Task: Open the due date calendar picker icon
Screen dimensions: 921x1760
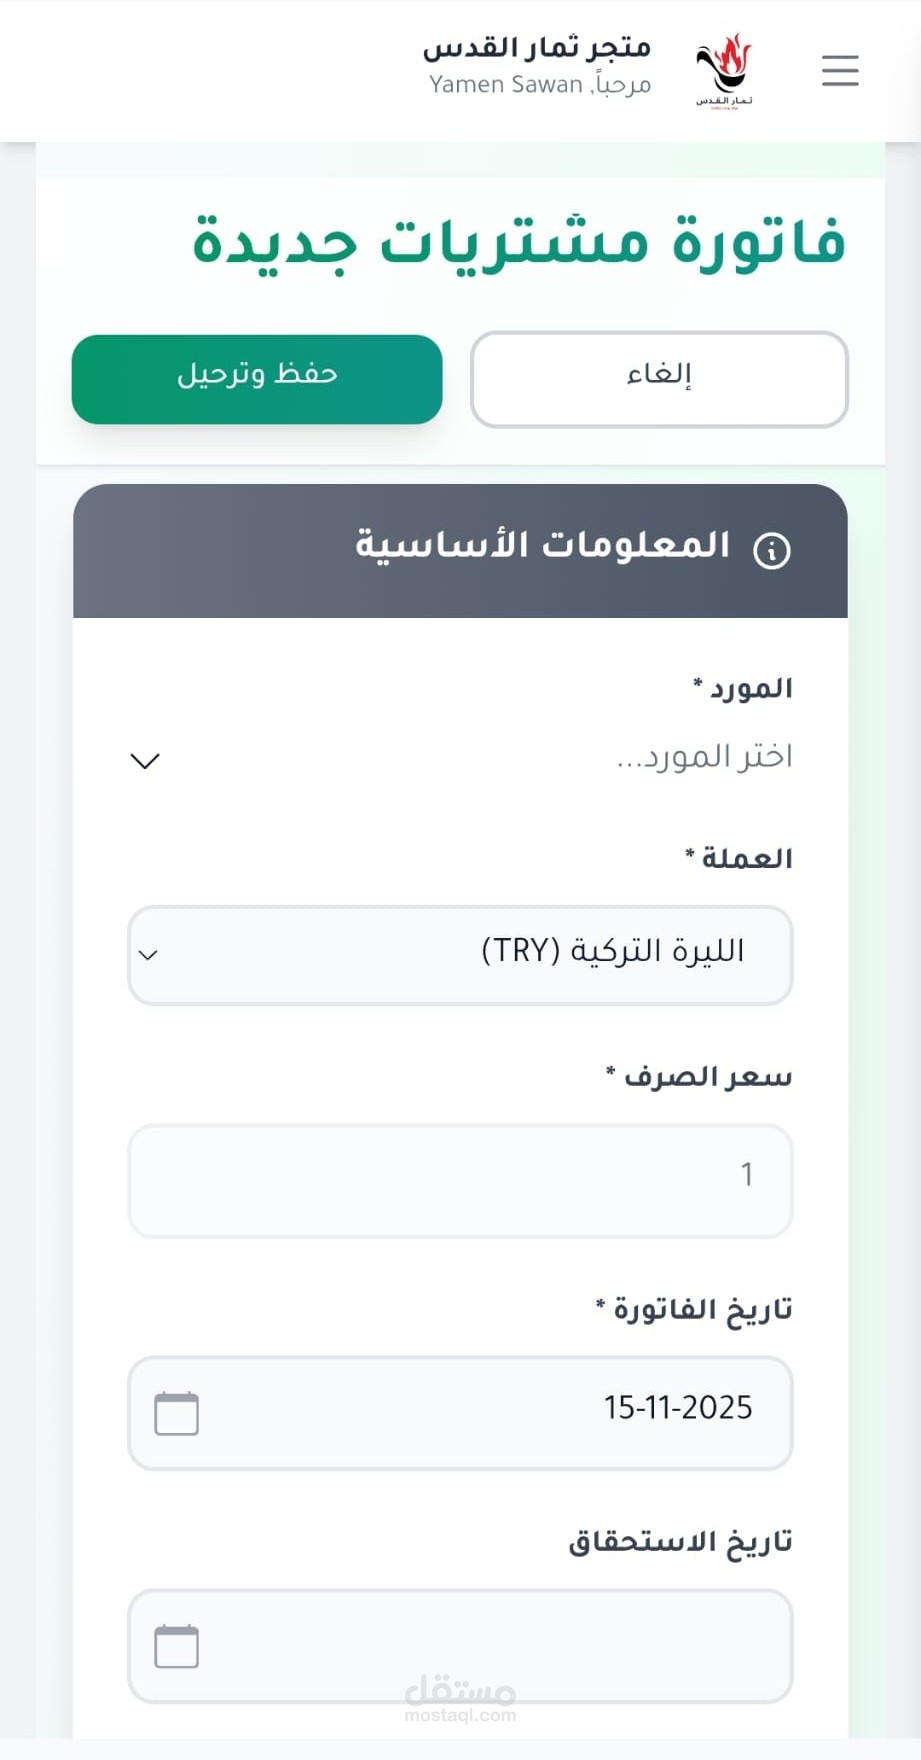Action: pyautogui.click(x=176, y=1646)
